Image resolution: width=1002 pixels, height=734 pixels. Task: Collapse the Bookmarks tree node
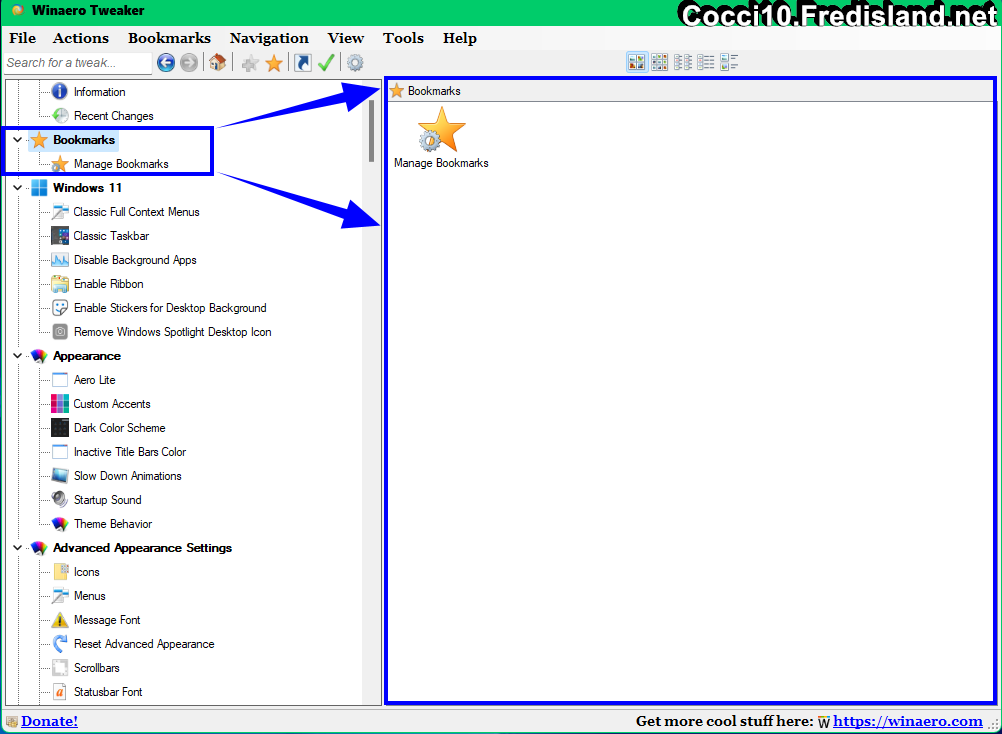pyautogui.click(x=17, y=140)
